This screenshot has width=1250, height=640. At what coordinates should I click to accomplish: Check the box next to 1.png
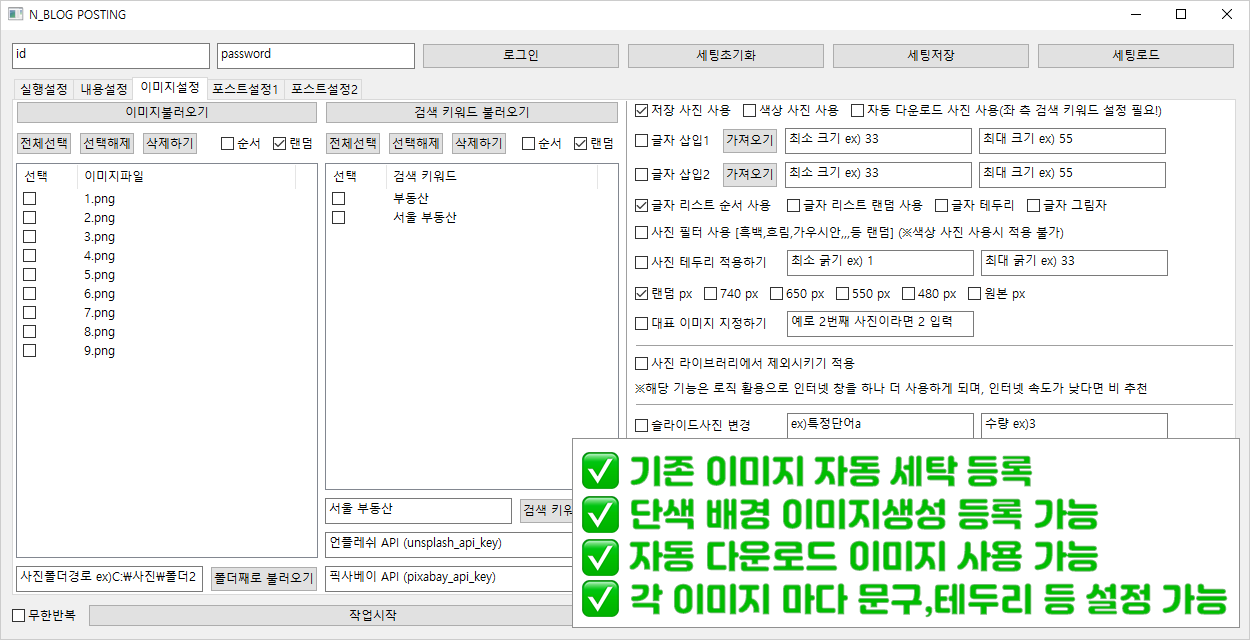coord(30,199)
